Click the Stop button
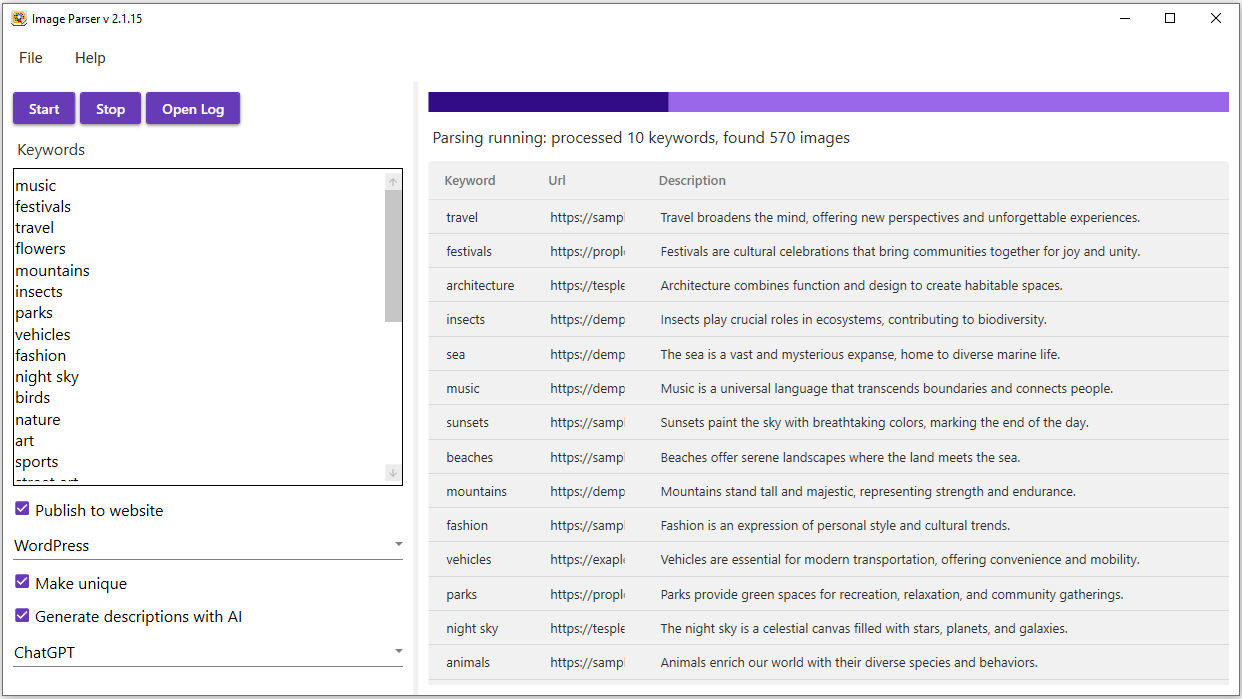This screenshot has height=699, width=1242. (110, 109)
